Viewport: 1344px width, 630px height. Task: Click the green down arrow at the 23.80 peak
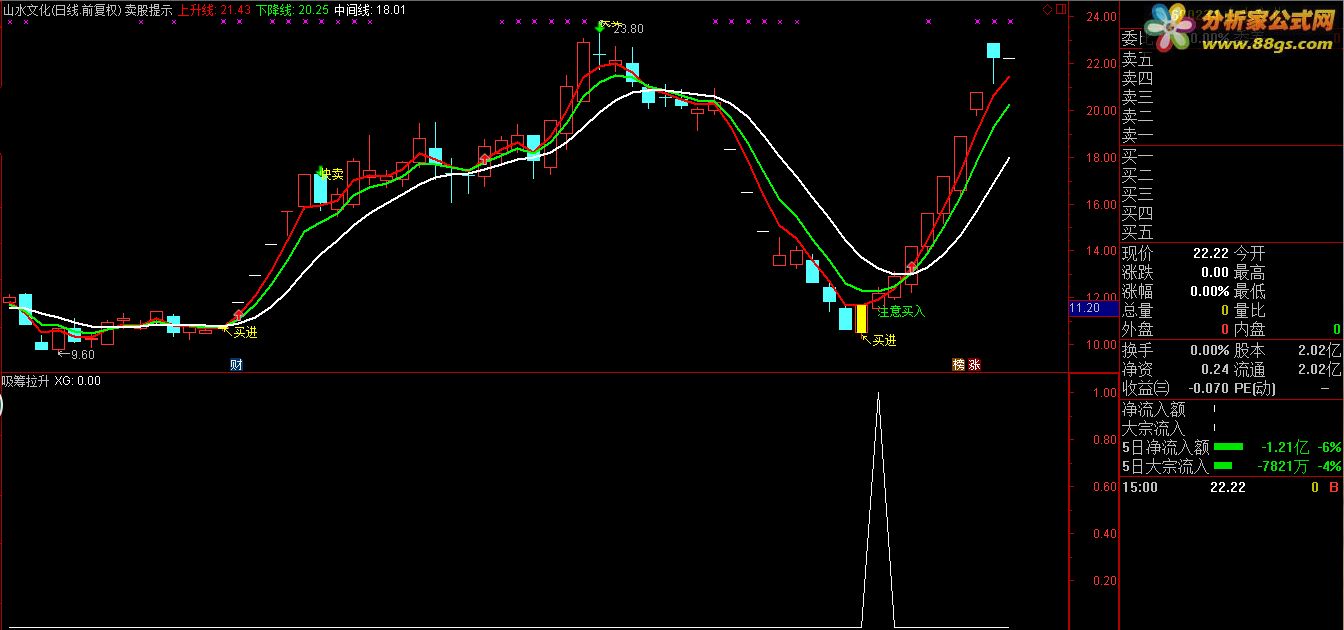point(599,26)
